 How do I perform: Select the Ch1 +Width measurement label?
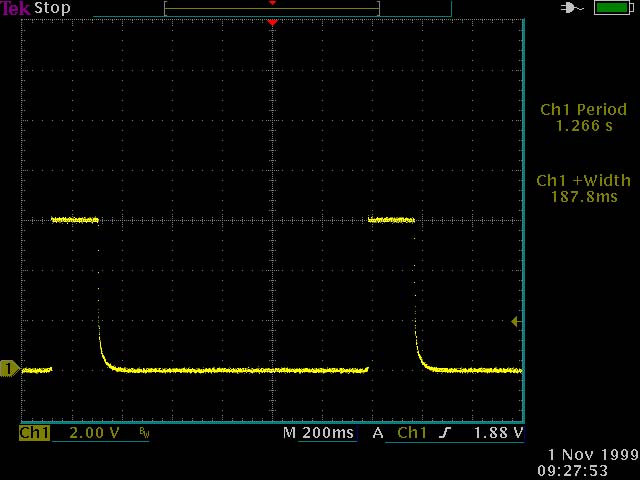583,181
